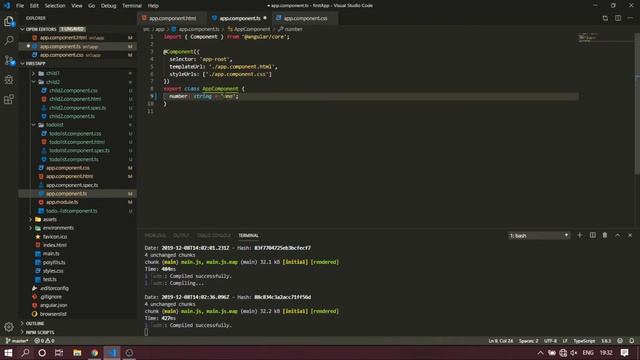Switch to app.component.css editor tab
The image size is (640, 360).
(305, 18)
